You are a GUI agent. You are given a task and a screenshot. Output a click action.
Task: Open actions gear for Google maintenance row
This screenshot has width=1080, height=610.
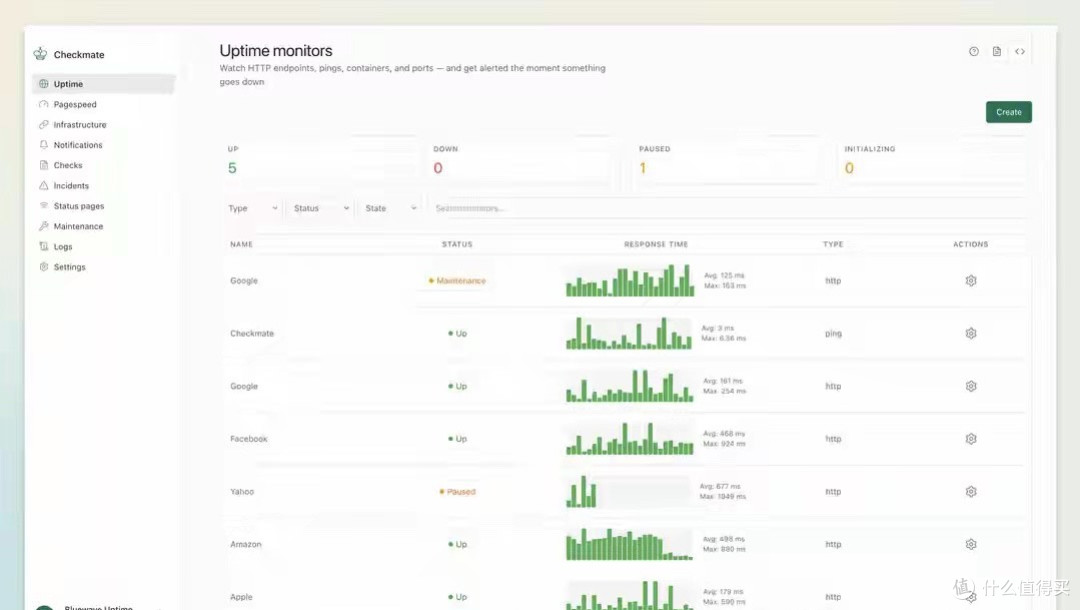(970, 281)
